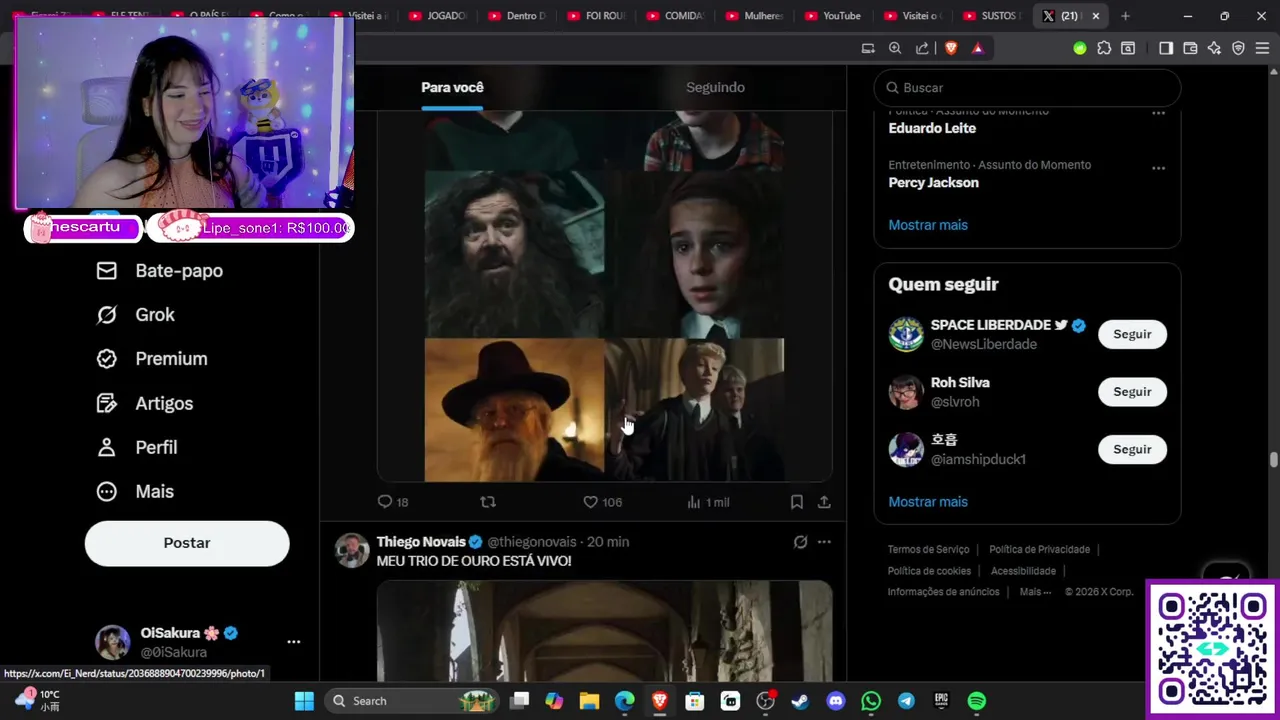The image size is (1280, 720).
Task: Switch to the Seguindo tab
Action: tap(715, 87)
